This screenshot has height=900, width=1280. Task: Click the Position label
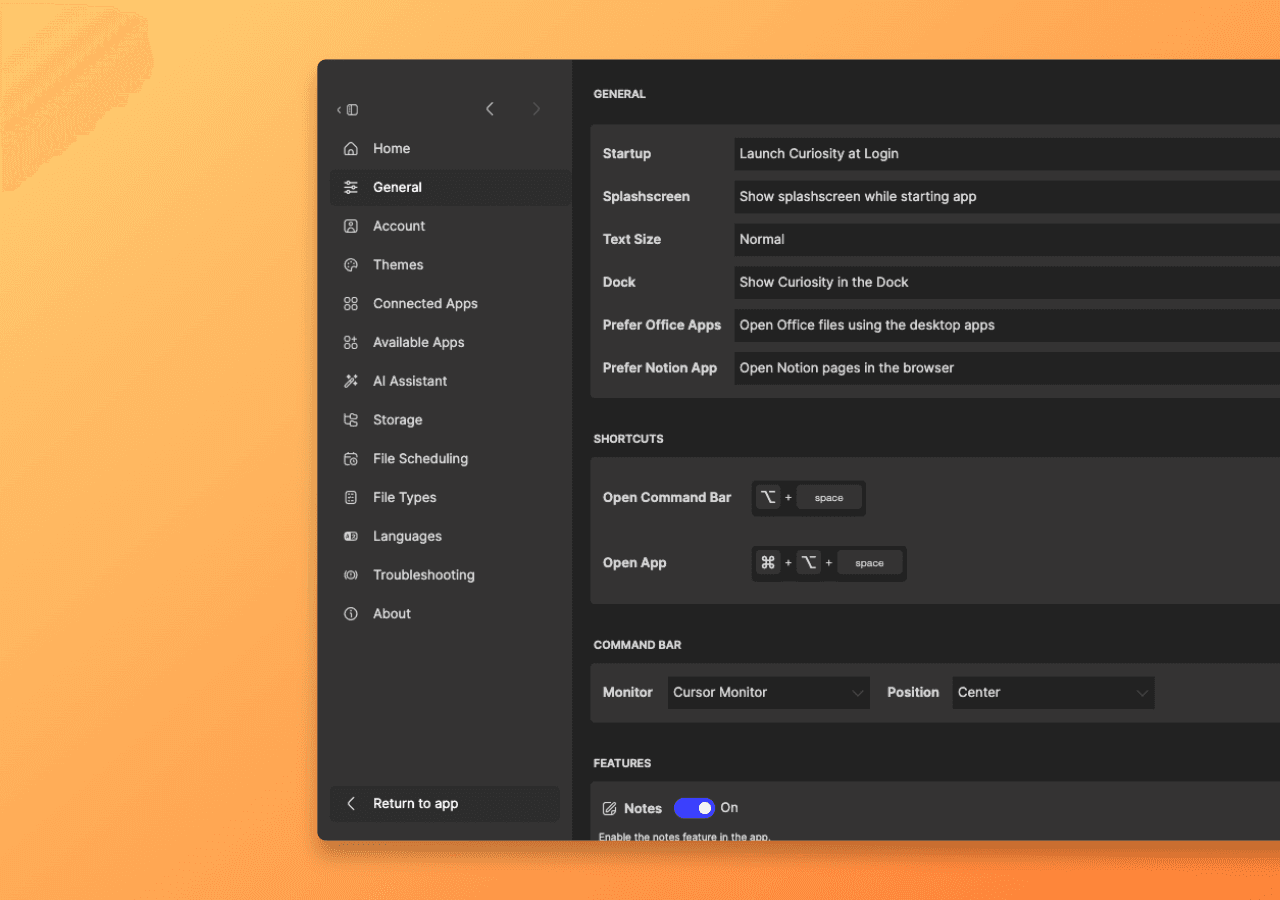(x=913, y=692)
